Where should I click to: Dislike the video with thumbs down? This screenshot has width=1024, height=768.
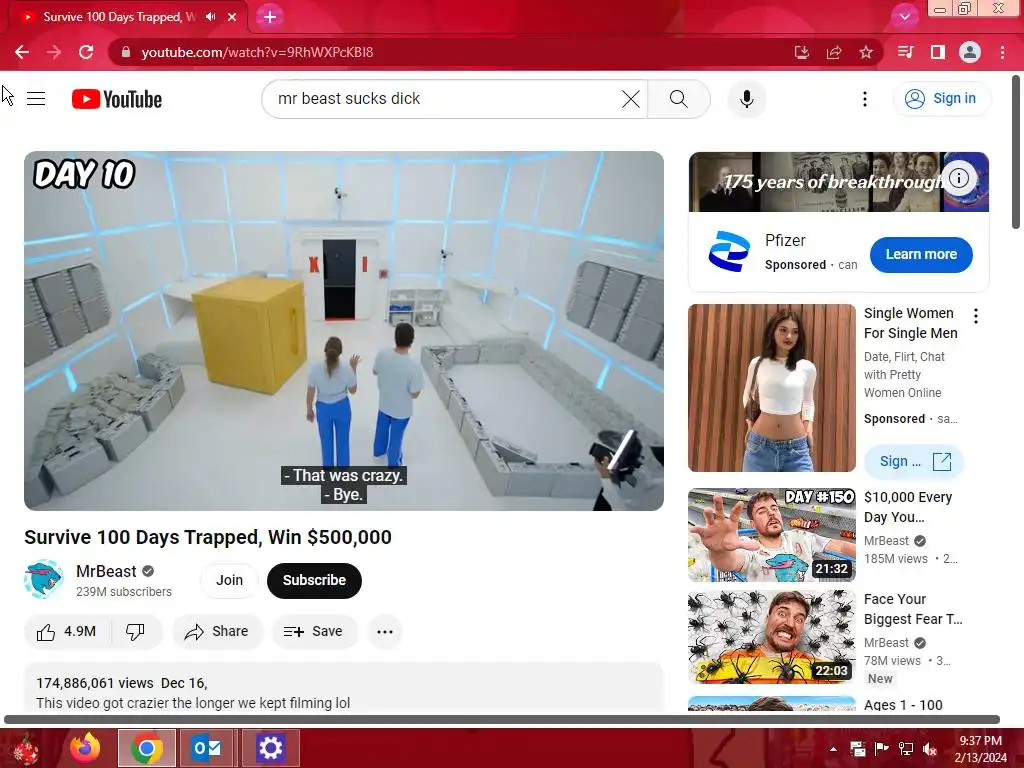pyautogui.click(x=135, y=632)
